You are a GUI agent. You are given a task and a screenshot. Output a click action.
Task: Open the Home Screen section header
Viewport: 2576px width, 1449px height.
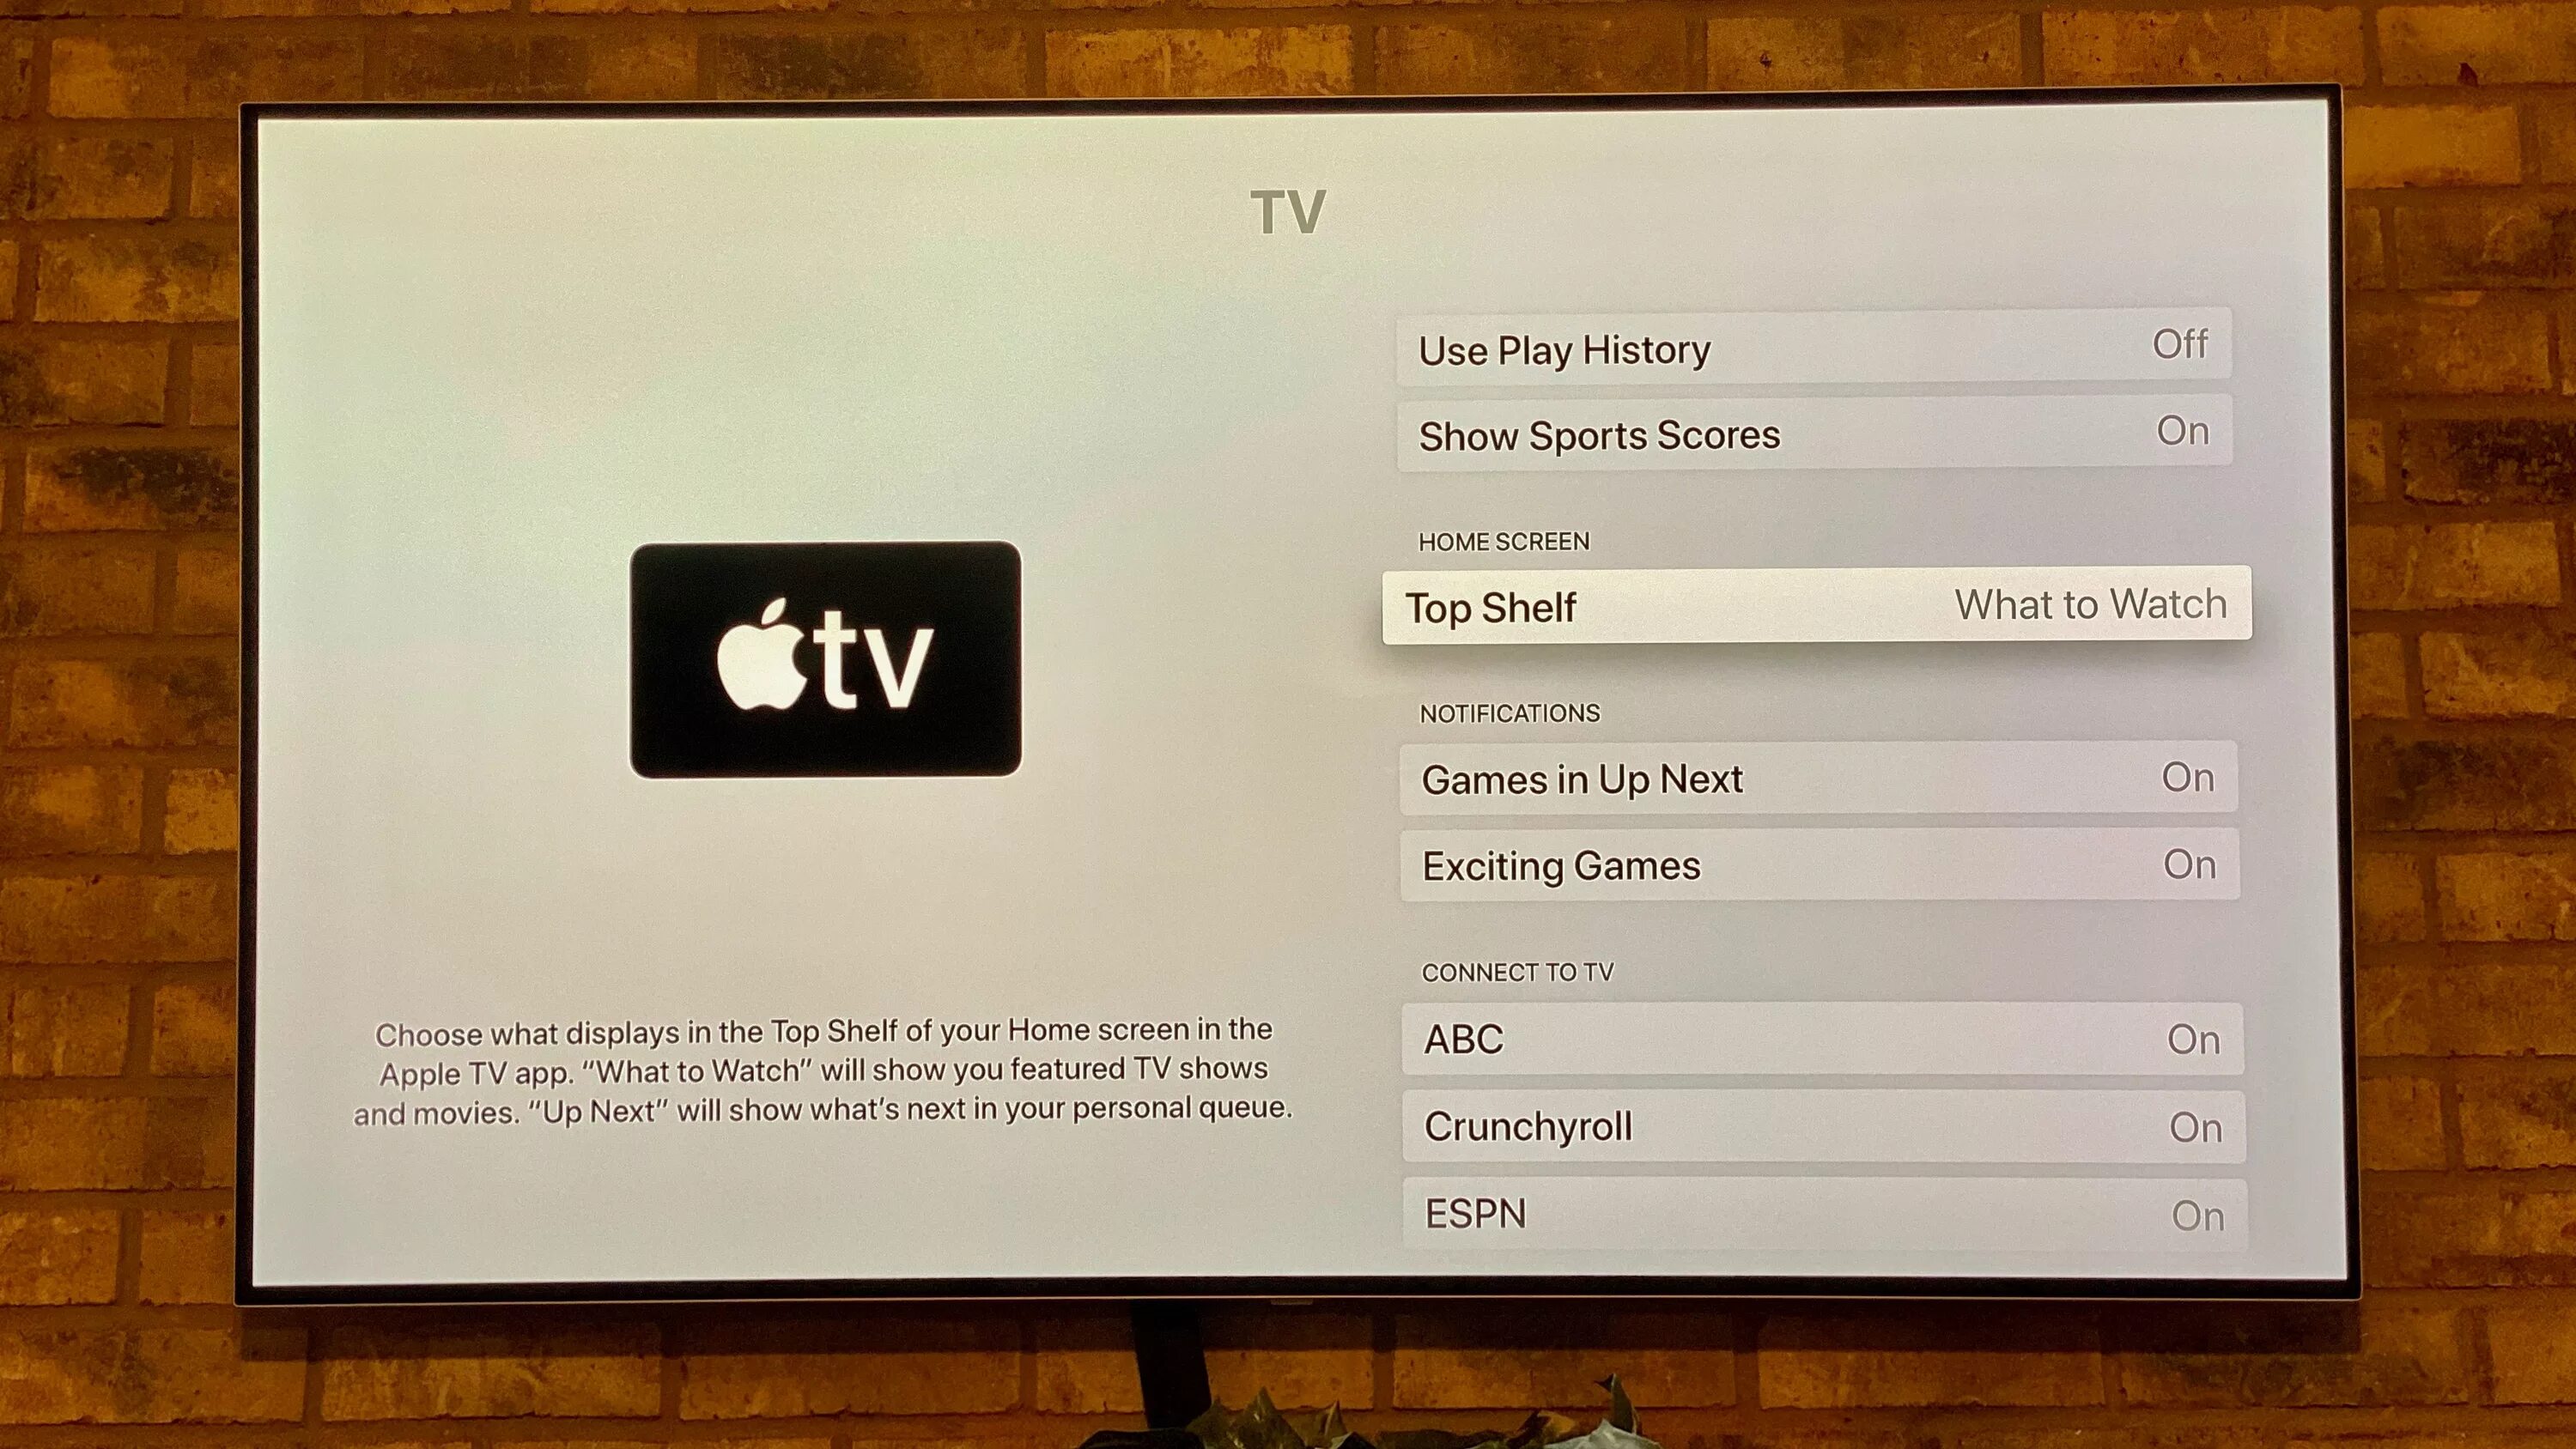coord(1500,540)
